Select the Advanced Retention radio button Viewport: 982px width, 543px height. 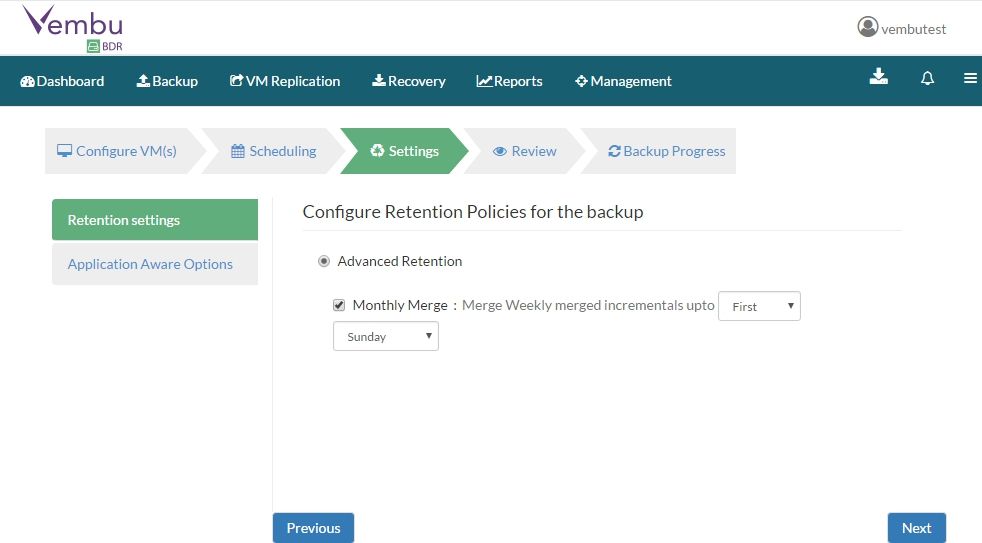pyautogui.click(x=324, y=261)
